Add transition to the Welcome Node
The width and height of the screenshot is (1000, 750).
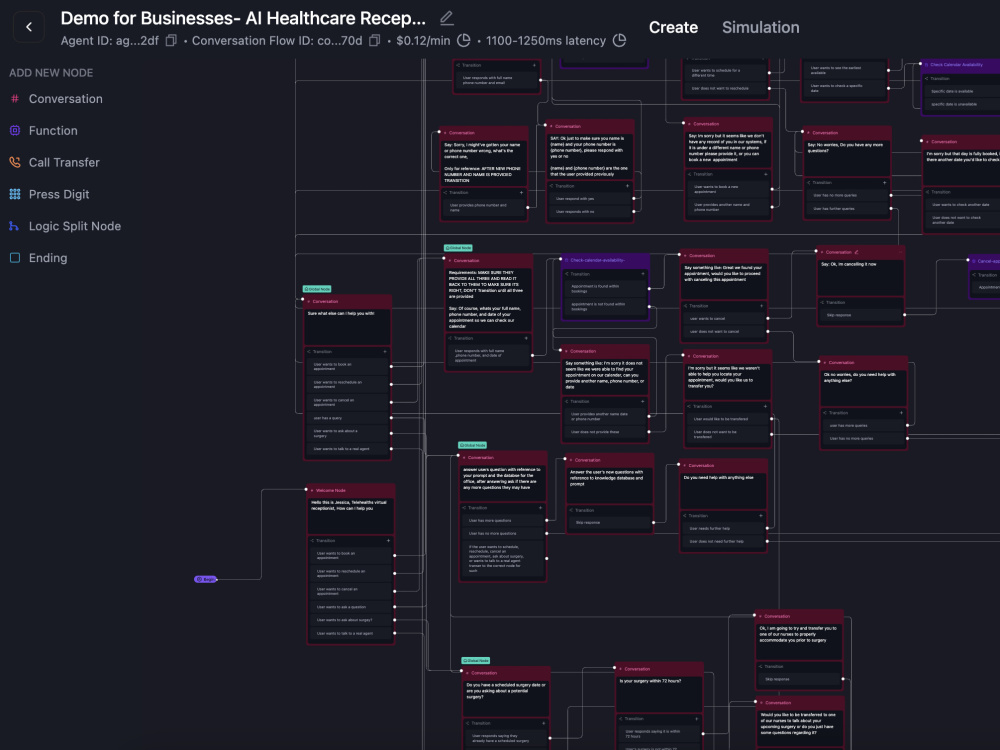388,541
